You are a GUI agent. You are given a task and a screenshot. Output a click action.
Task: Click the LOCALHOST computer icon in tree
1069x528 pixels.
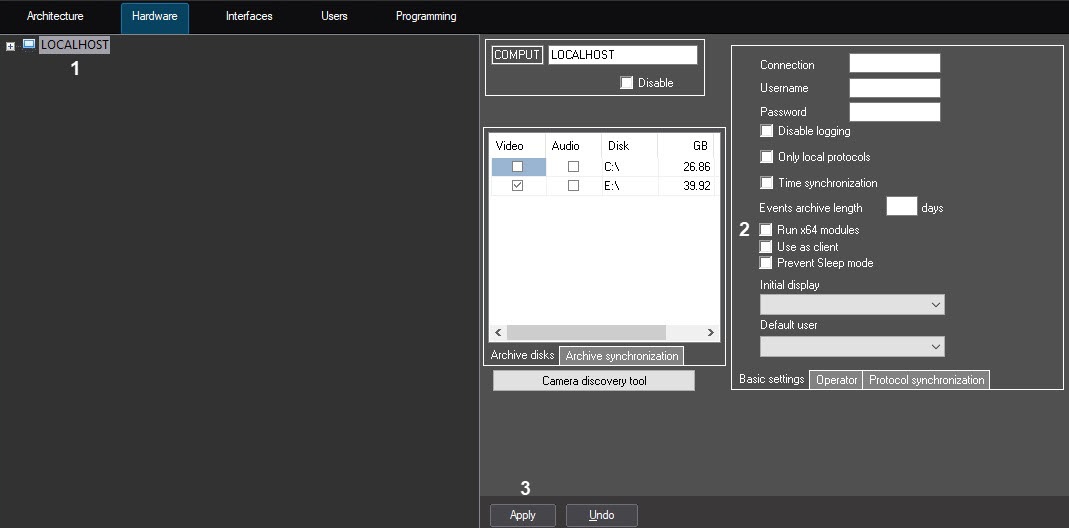click(x=28, y=45)
